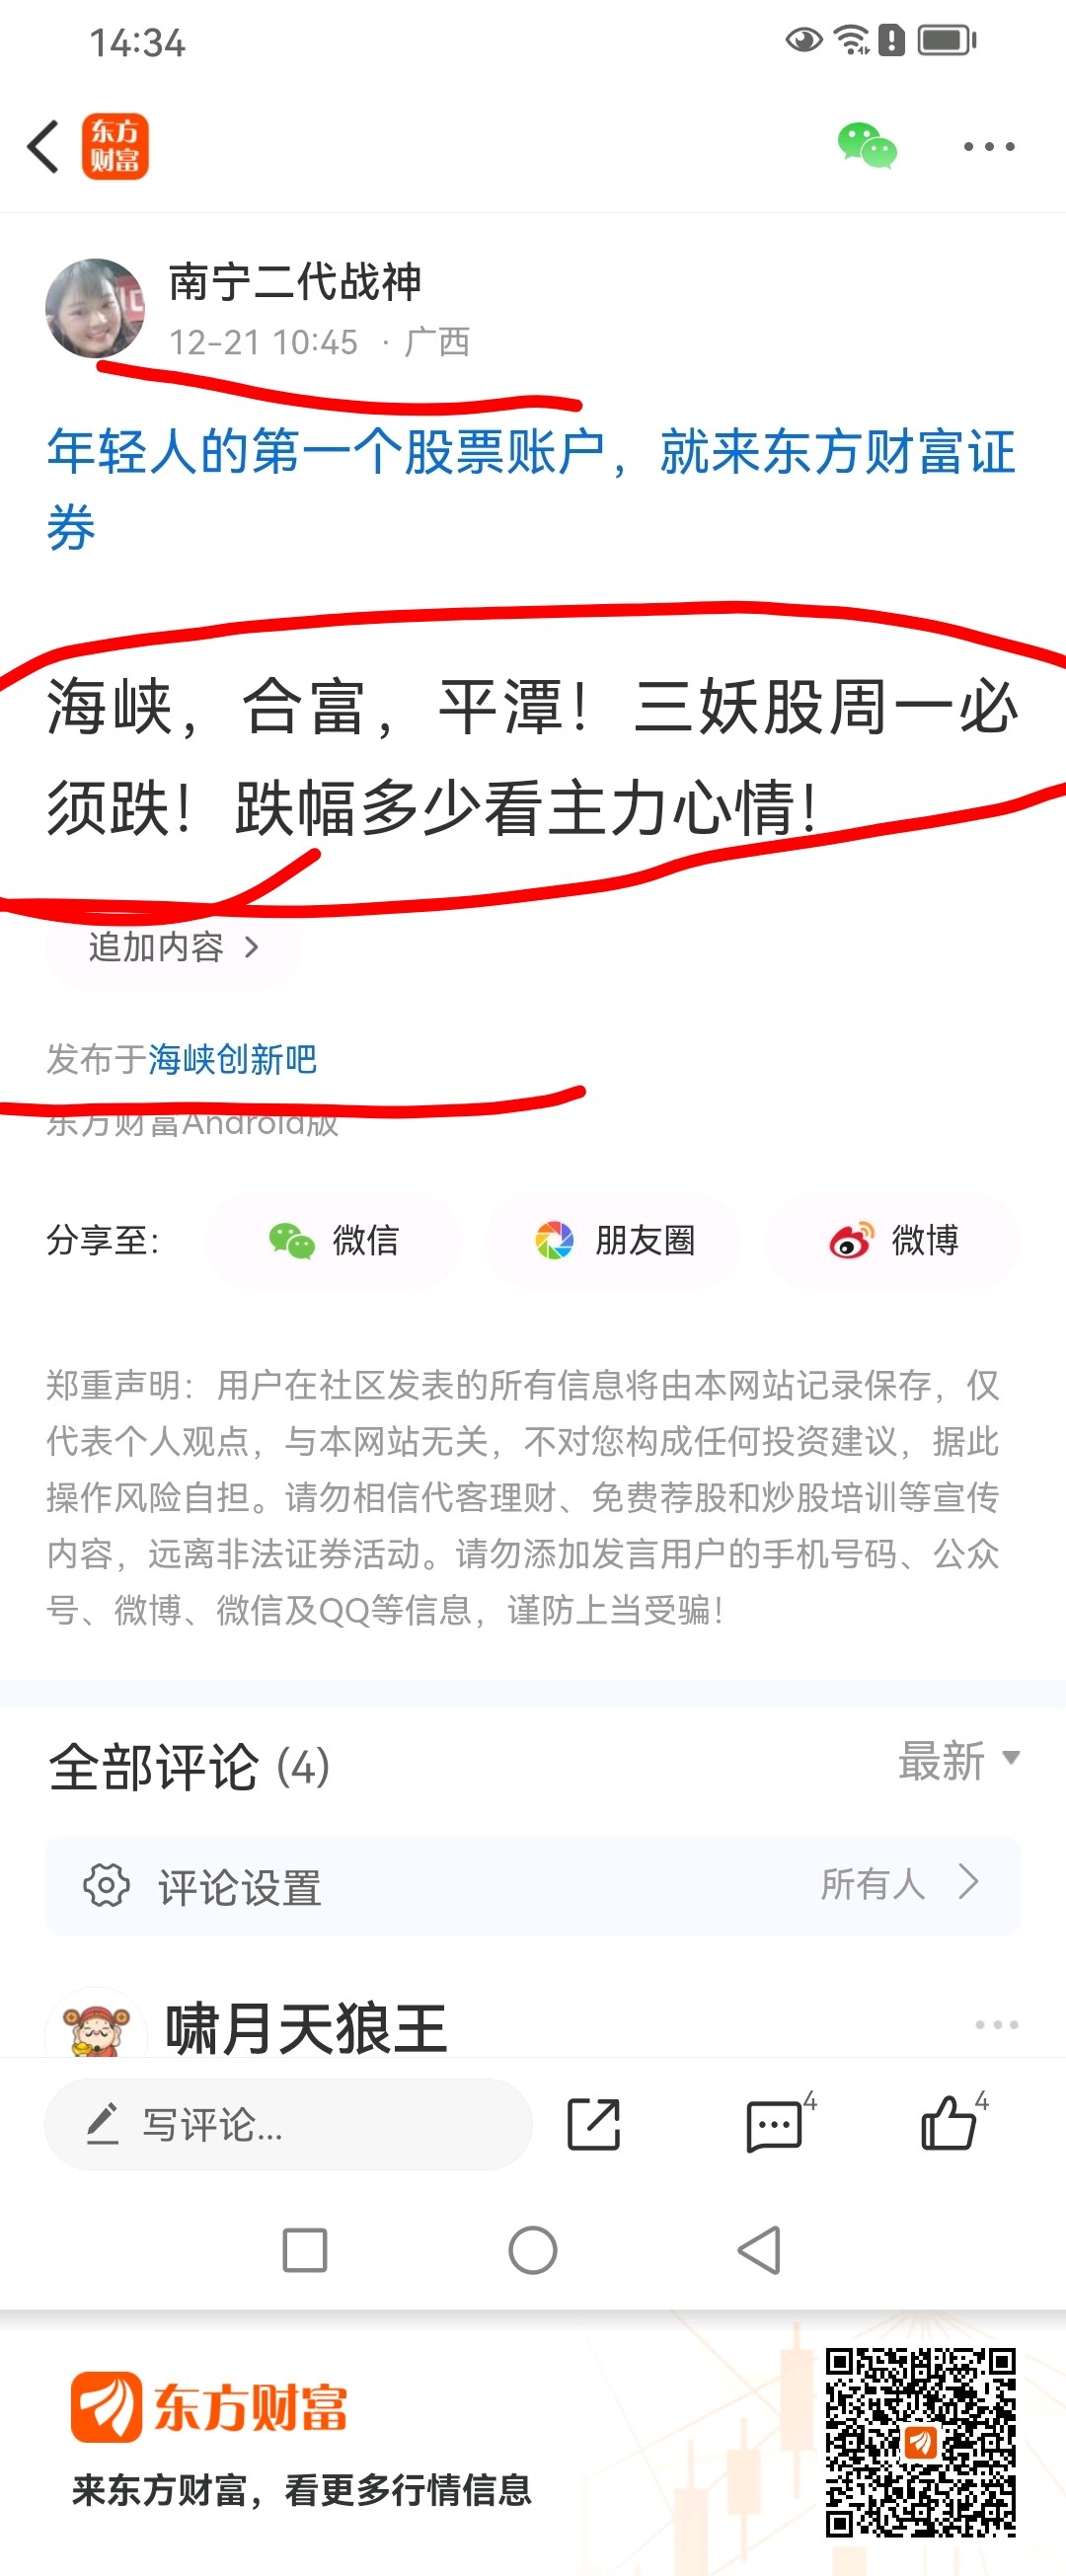Viewport: 1066px width, 2576px height.
Task: Open the comments bubble icon
Action: pyautogui.click(x=776, y=2124)
